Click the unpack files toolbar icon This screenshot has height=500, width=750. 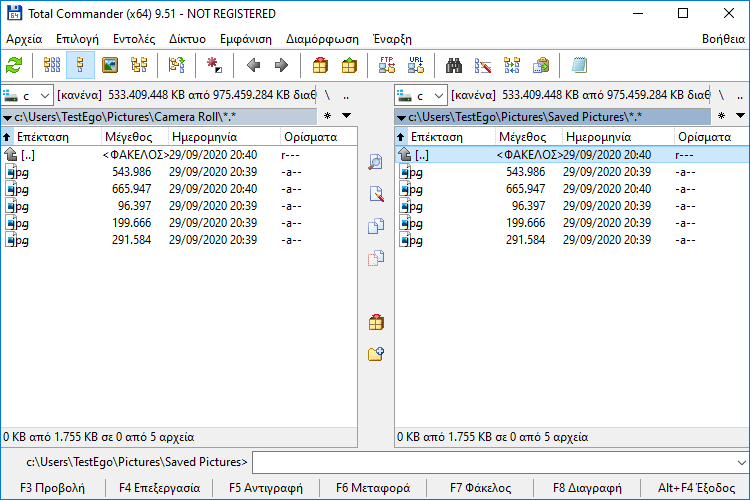(x=349, y=65)
